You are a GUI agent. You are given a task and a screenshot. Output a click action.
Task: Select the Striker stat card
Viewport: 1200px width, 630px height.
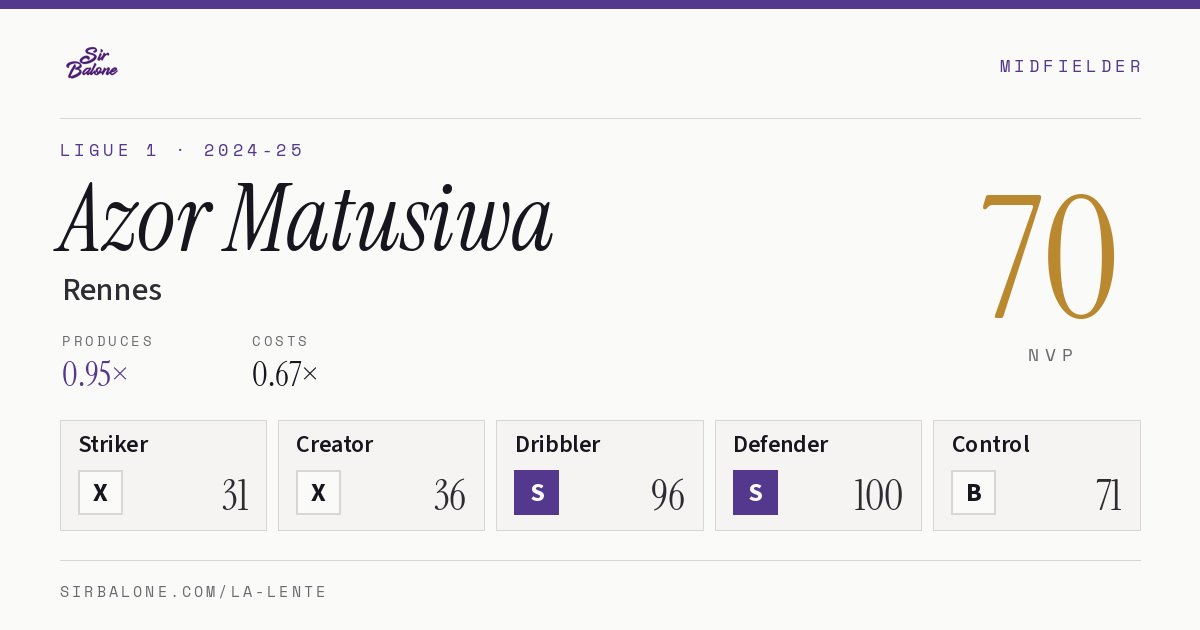click(x=163, y=475)
